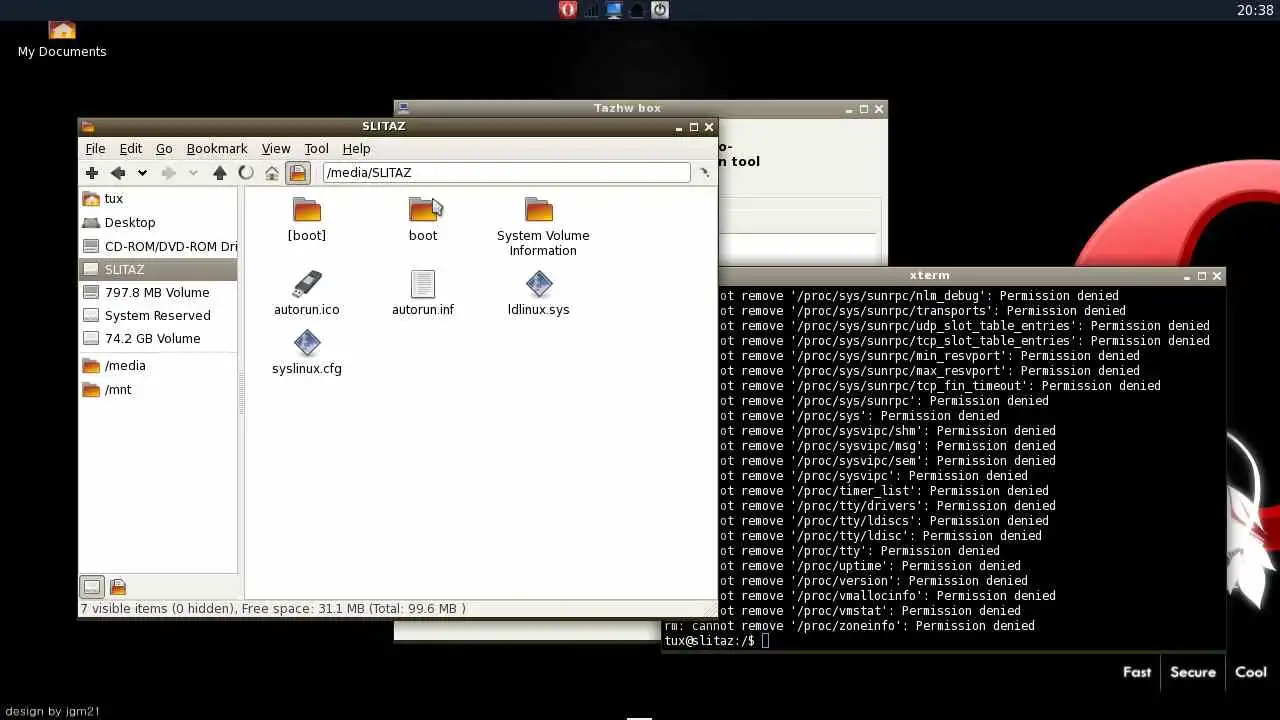Screen dimensions: 1280x720
Task: Open the Bookmark menu
Action: pos(217,148)
